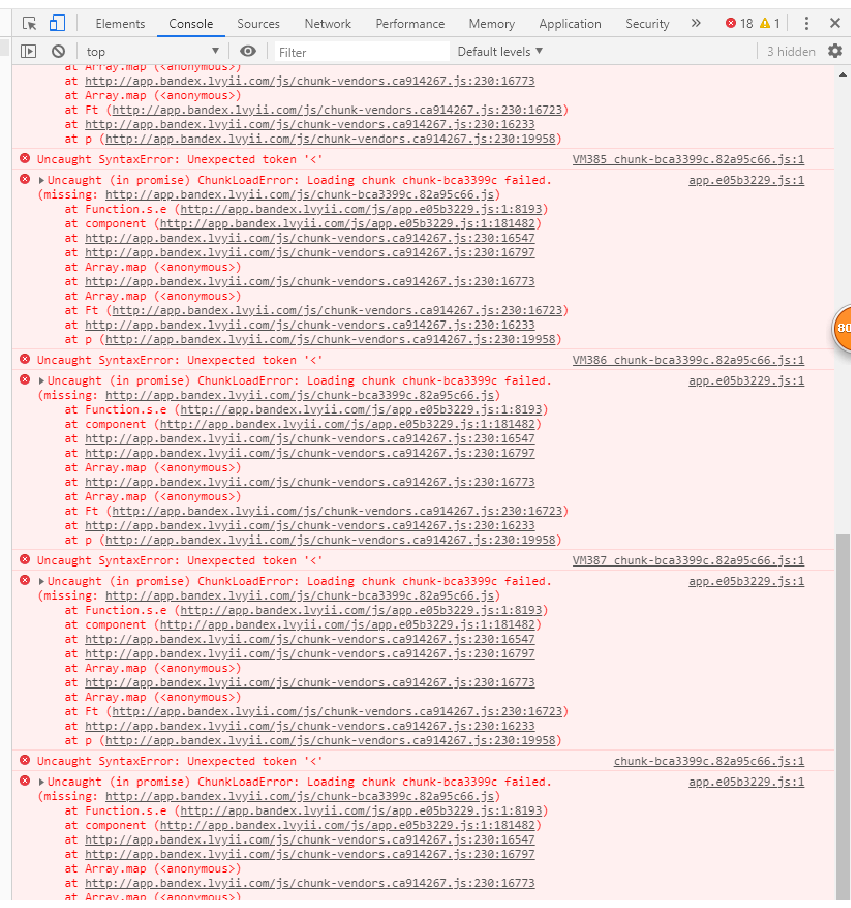
Task: Open the DevTools three-dot menu
Action: pyautogui.click(x=806, y=23)
